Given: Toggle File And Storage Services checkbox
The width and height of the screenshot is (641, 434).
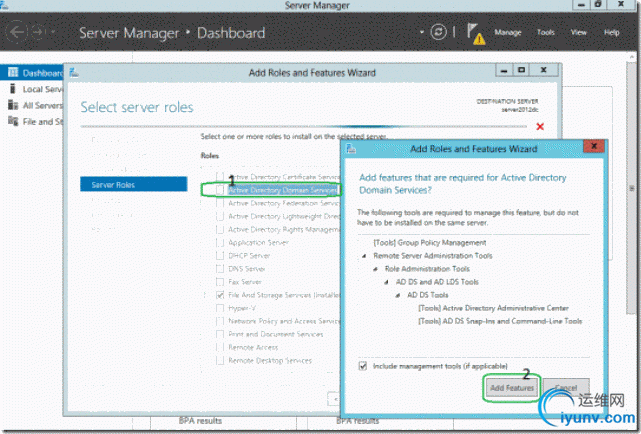Looking at the screenshot, I should pyautogui.click(x=220, y=295).
